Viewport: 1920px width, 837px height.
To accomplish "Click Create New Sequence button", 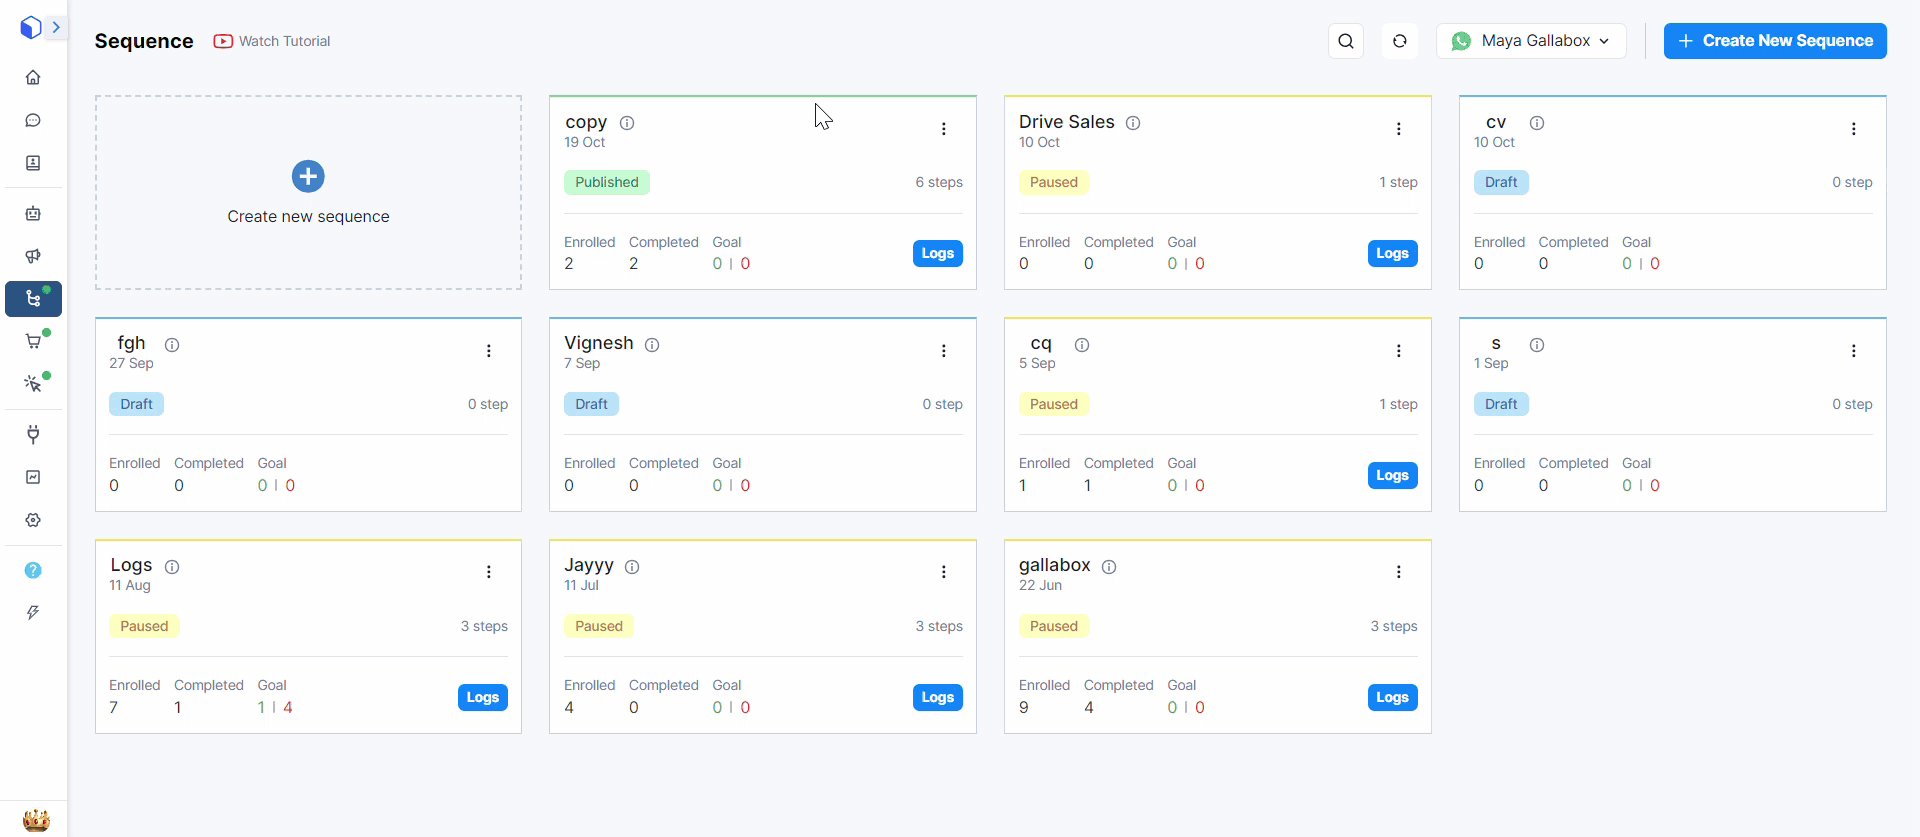I will [1774, 41].
